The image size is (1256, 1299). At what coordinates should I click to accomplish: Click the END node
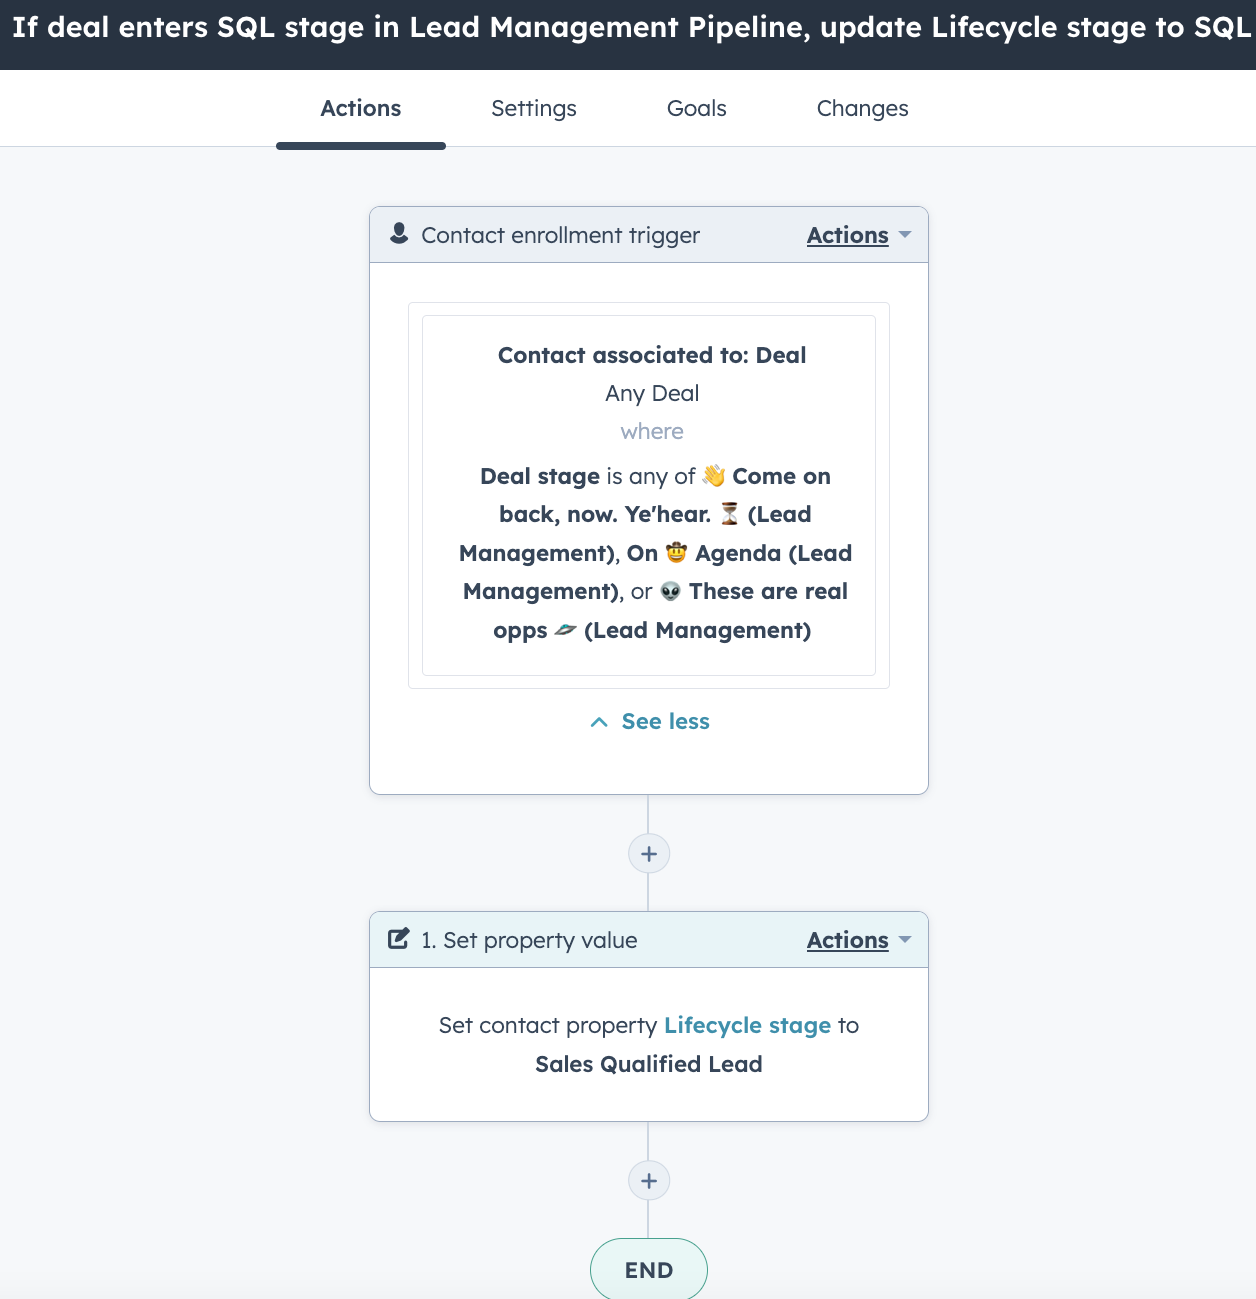click(x=649, y=1270)
